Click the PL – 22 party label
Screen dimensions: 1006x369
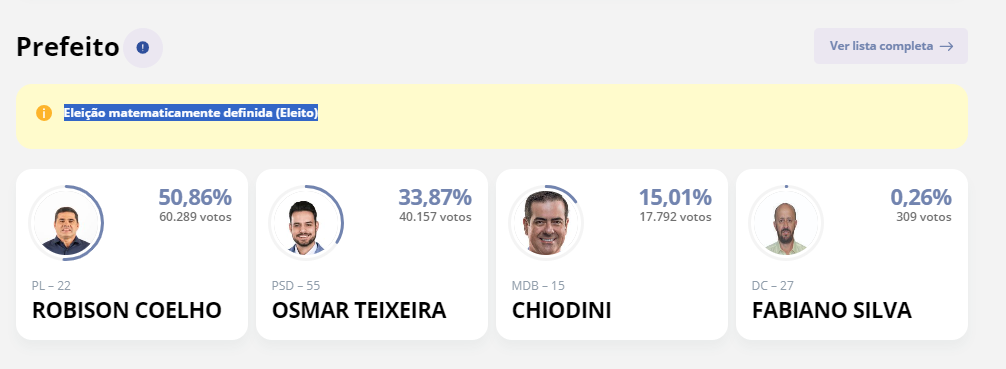[51, 286]
